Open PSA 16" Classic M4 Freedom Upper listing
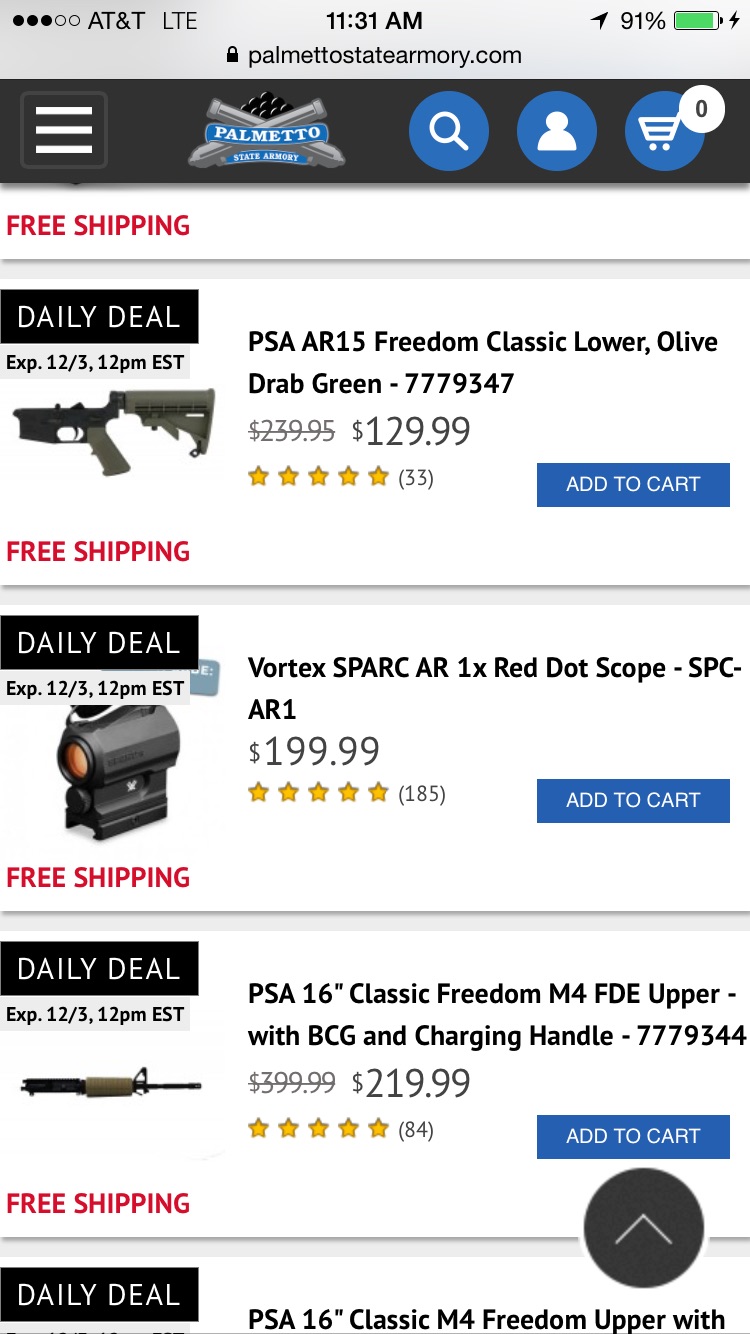Image resolution: width=750 pixels, height=1334 pixels. click(x=486, y=1318)
